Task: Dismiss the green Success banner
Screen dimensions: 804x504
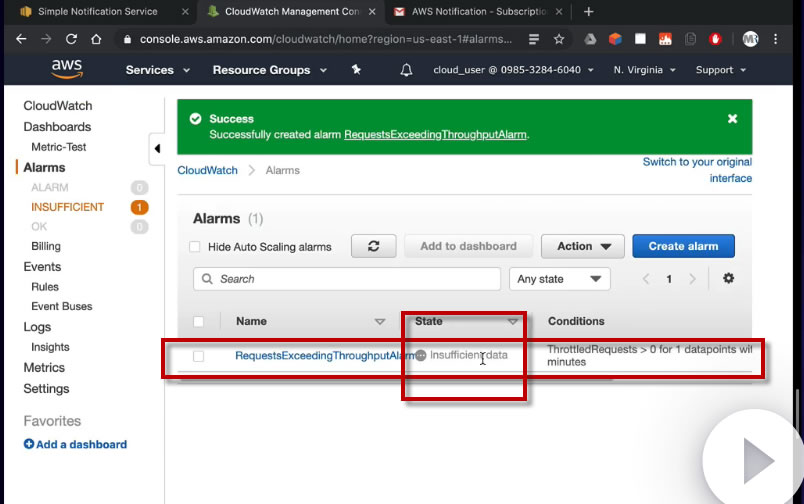Action: [x=732, y=118]
